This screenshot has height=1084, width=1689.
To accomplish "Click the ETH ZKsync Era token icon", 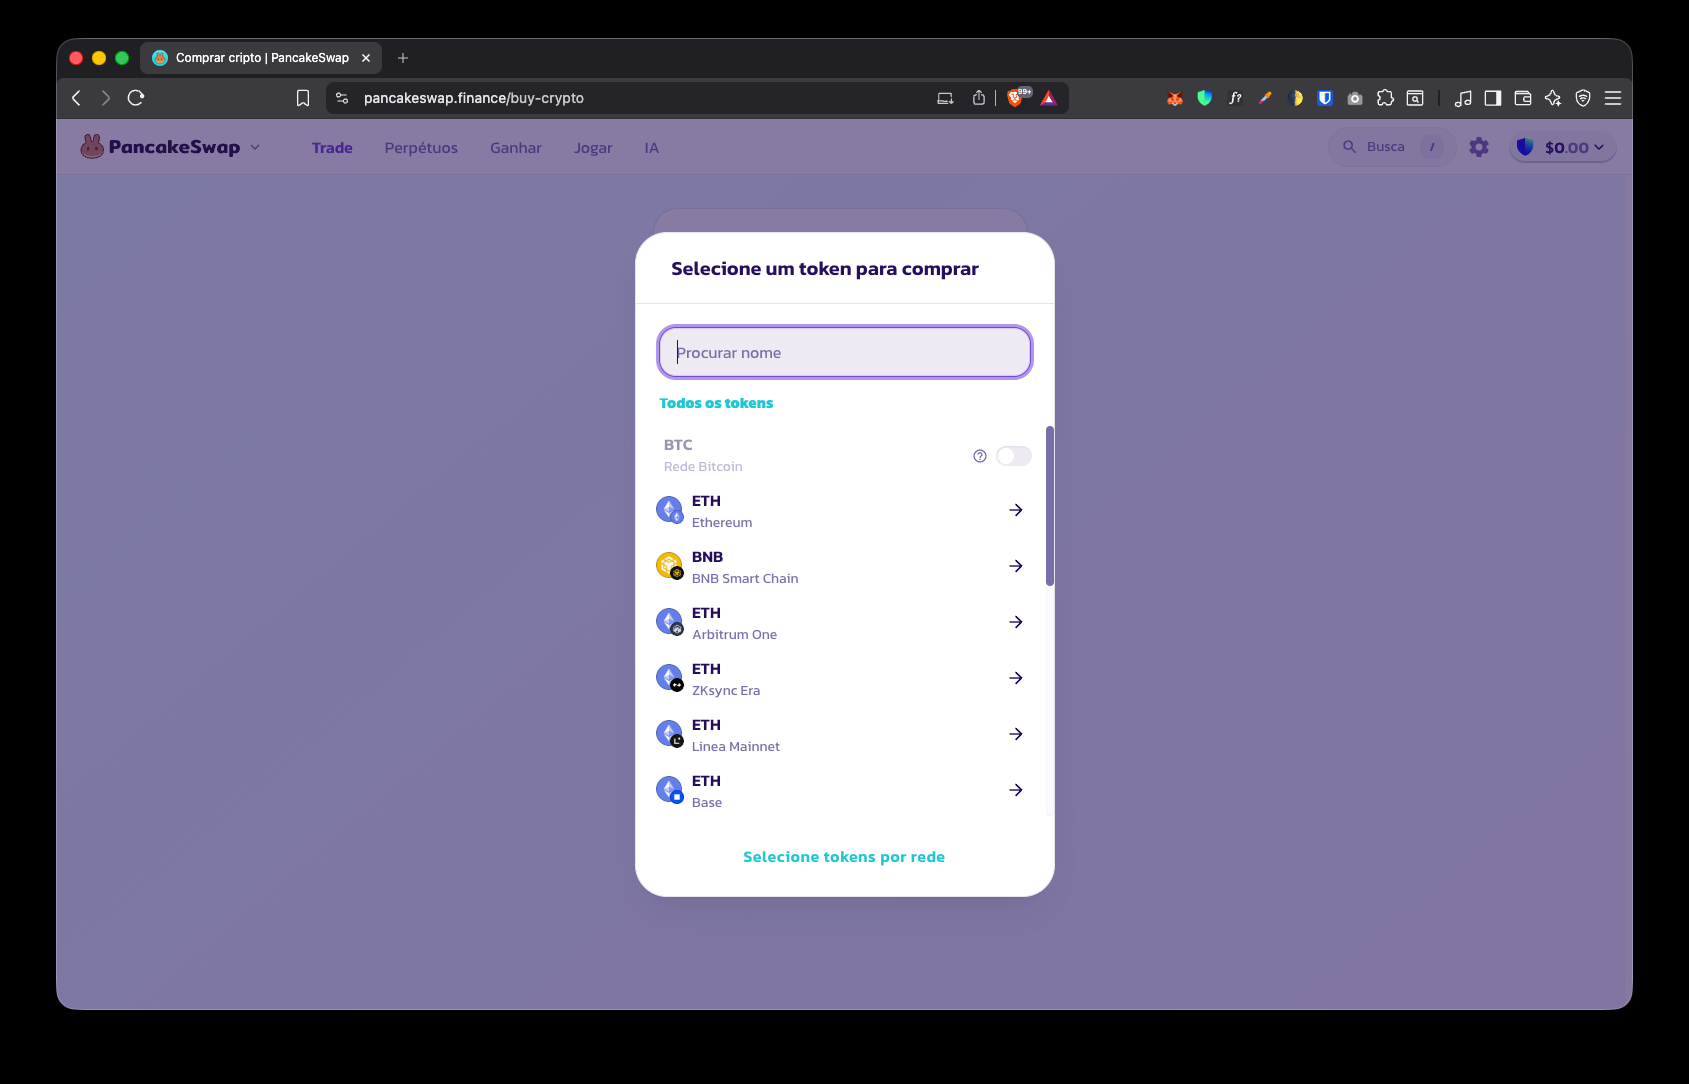I will pos(669,678).
